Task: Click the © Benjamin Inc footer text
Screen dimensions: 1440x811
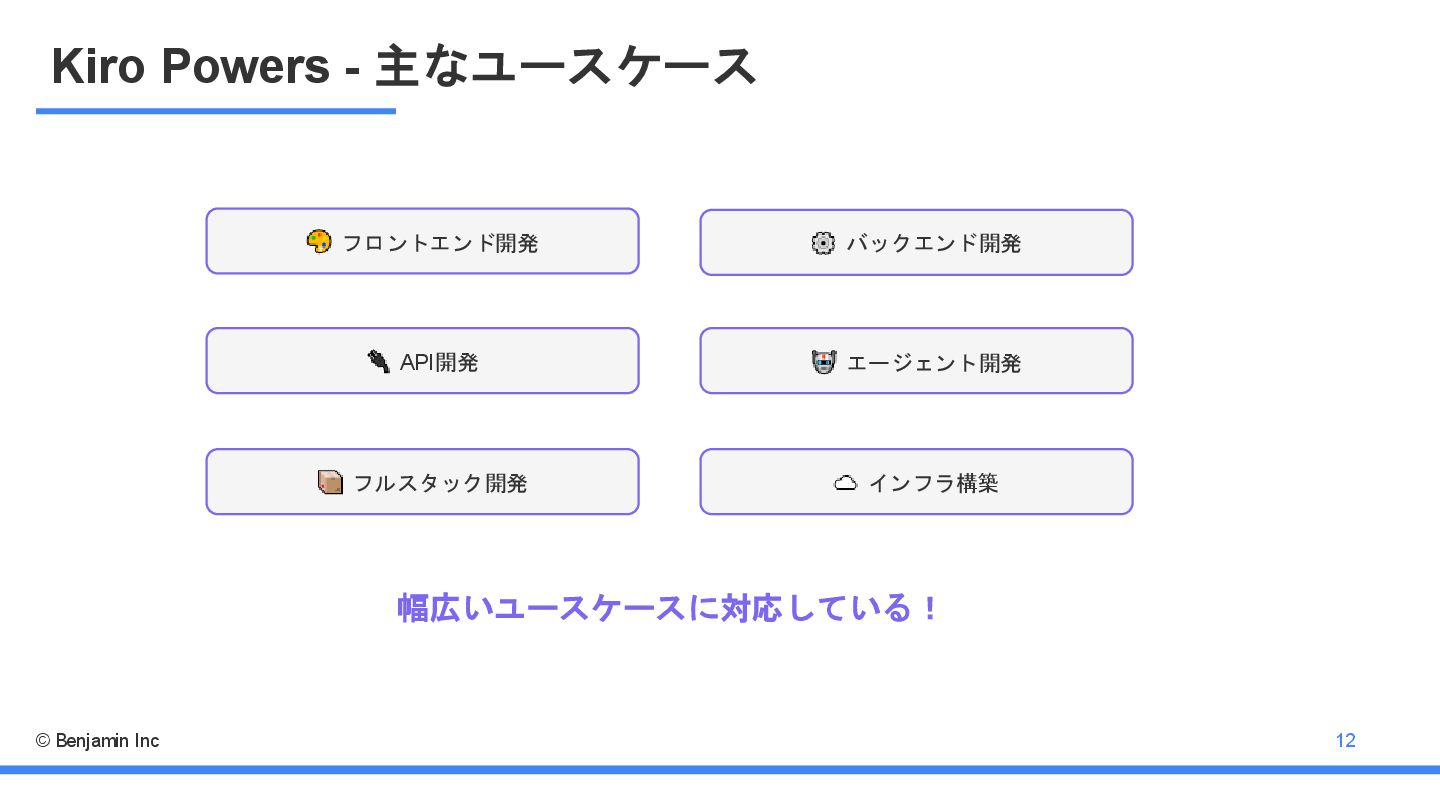Action: click(98, 741)
